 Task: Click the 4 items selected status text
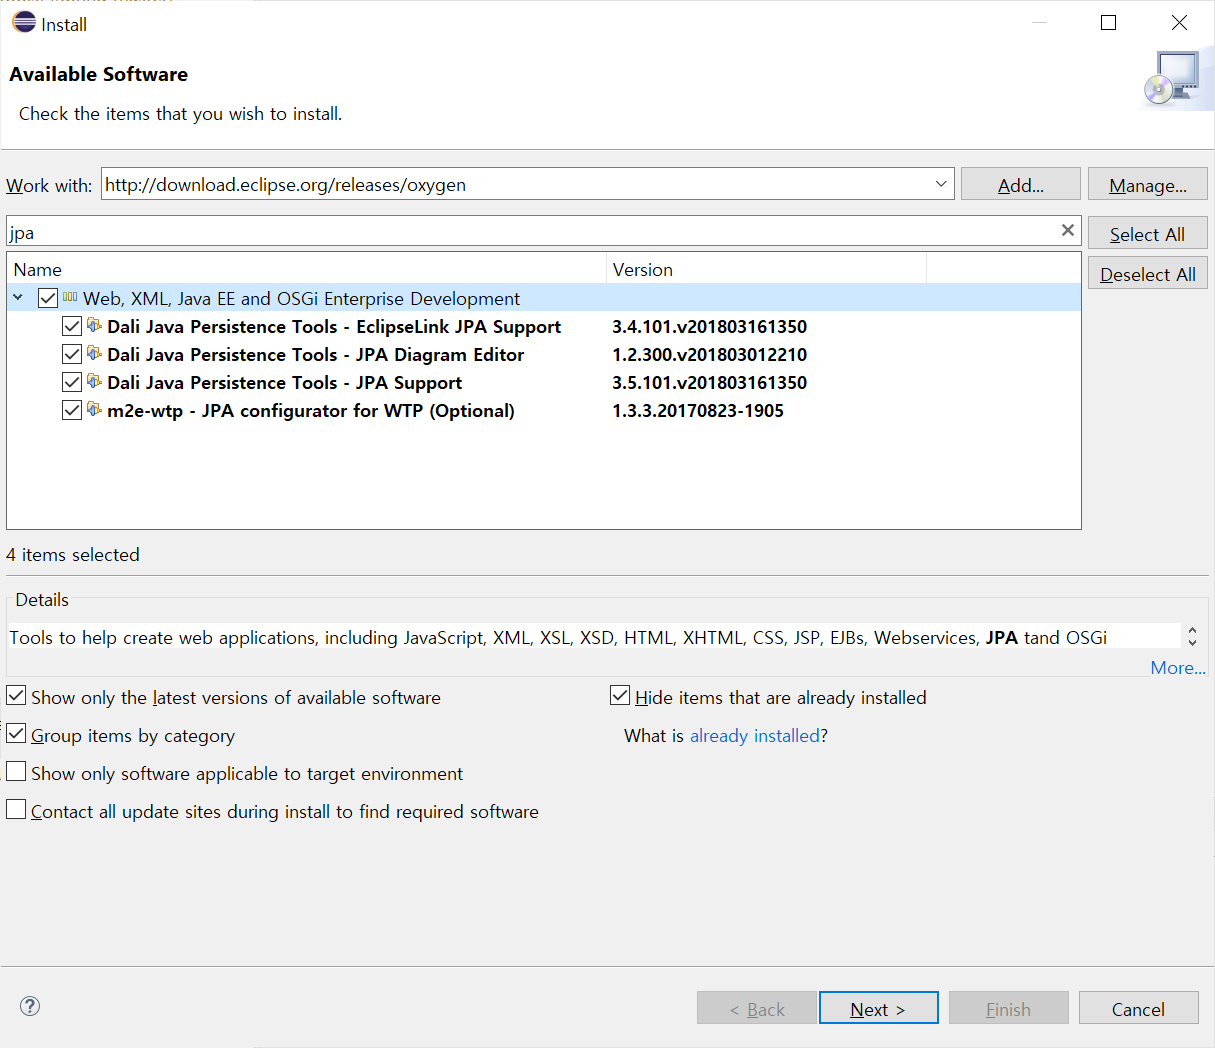(73, 555)
